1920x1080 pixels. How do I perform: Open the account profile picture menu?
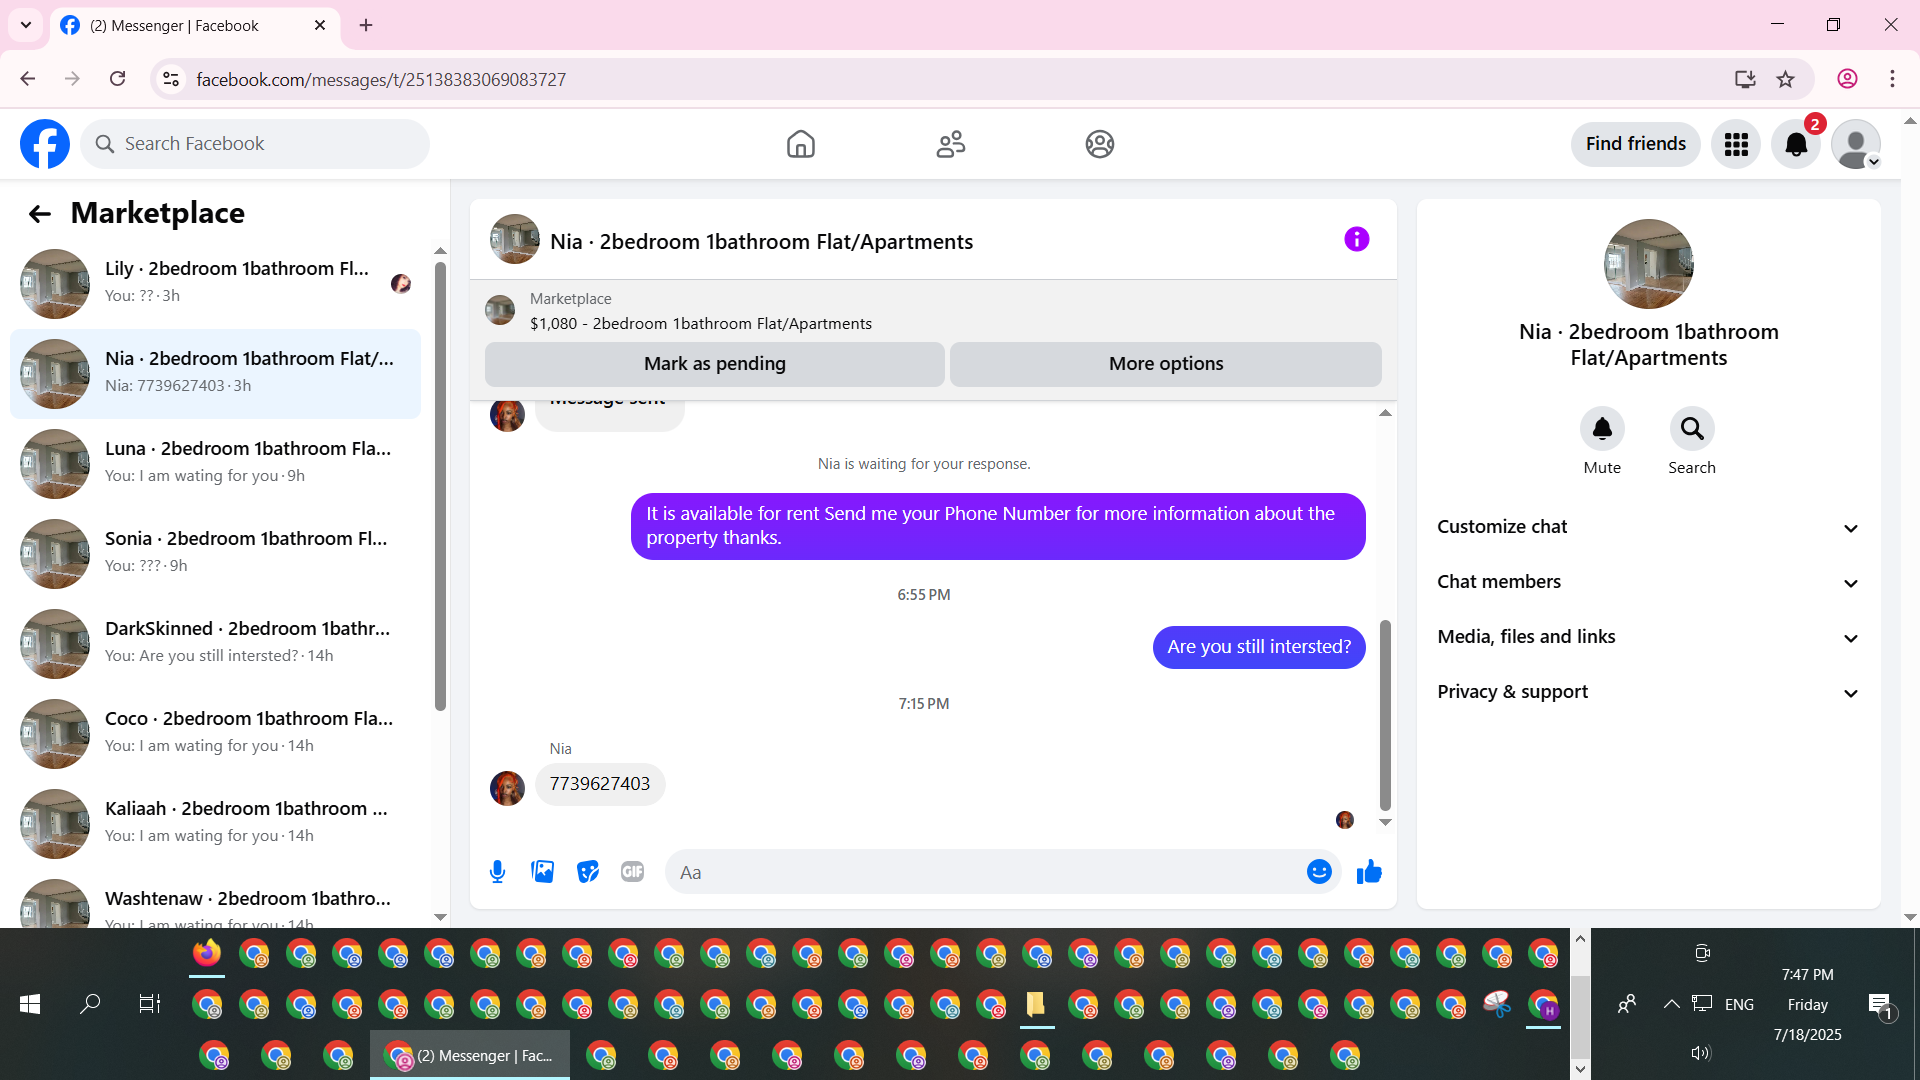(1856, 144)
